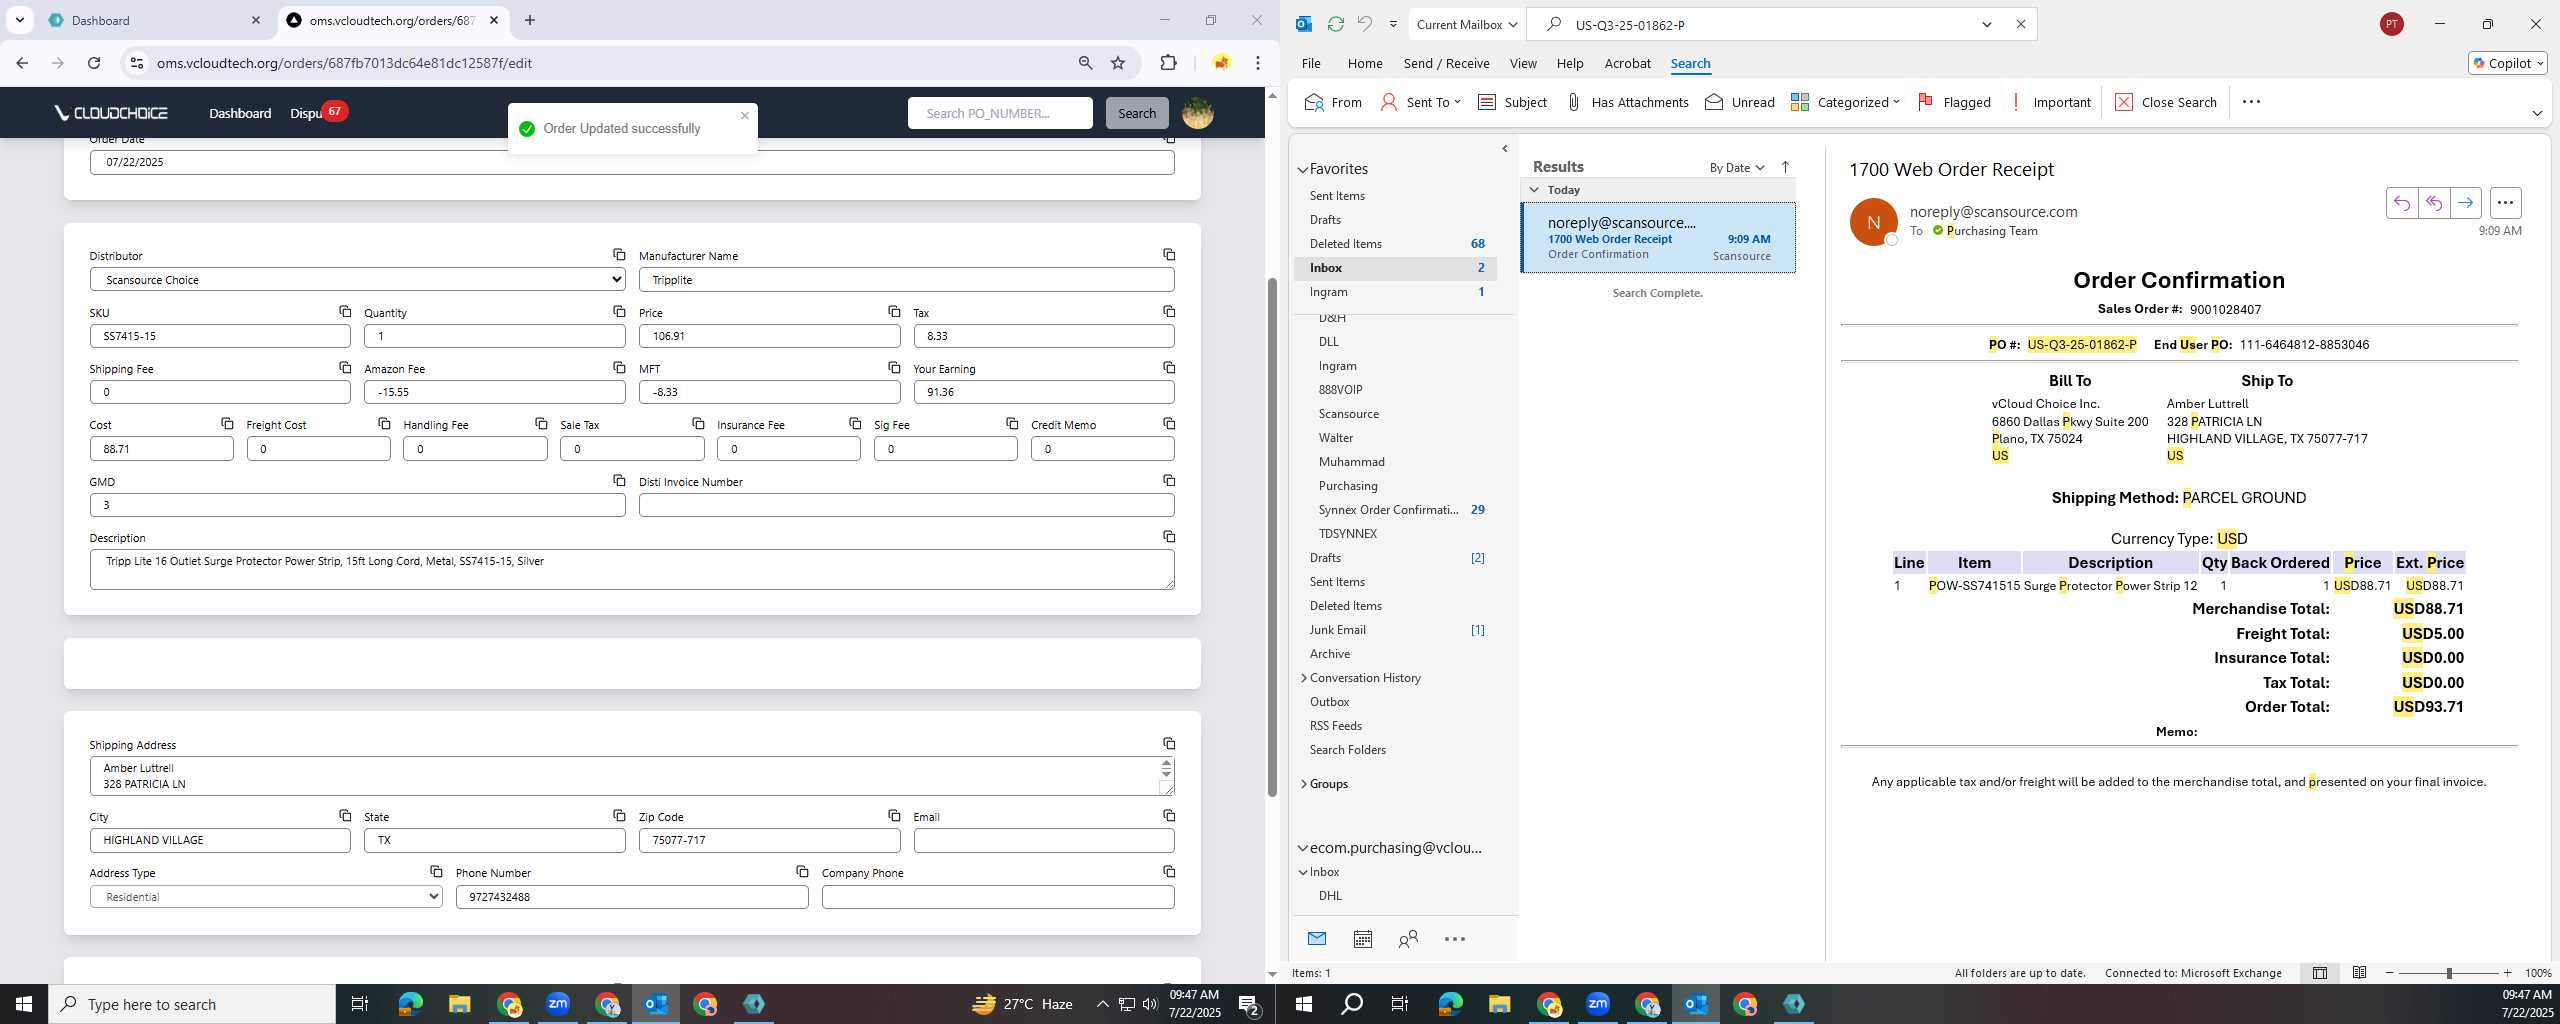Copy the Price field value
Viewport: 2560px width, 1024px height.
[894, 312]
